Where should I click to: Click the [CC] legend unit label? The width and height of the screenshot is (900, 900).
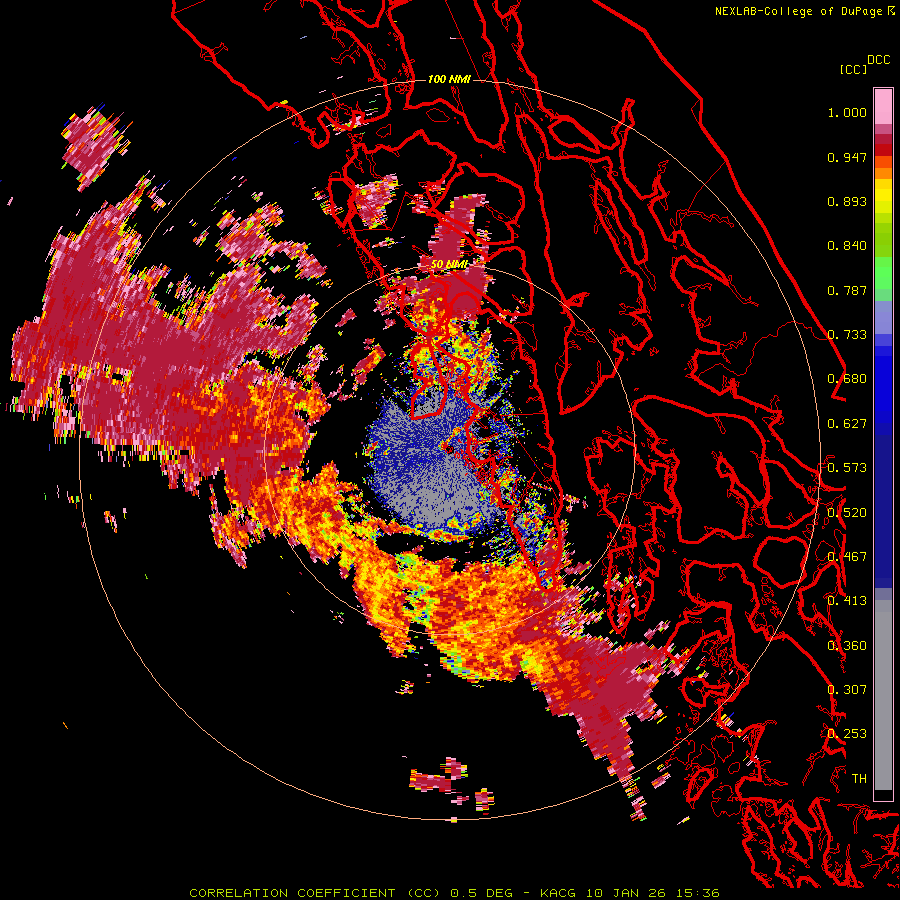(853, 69)
